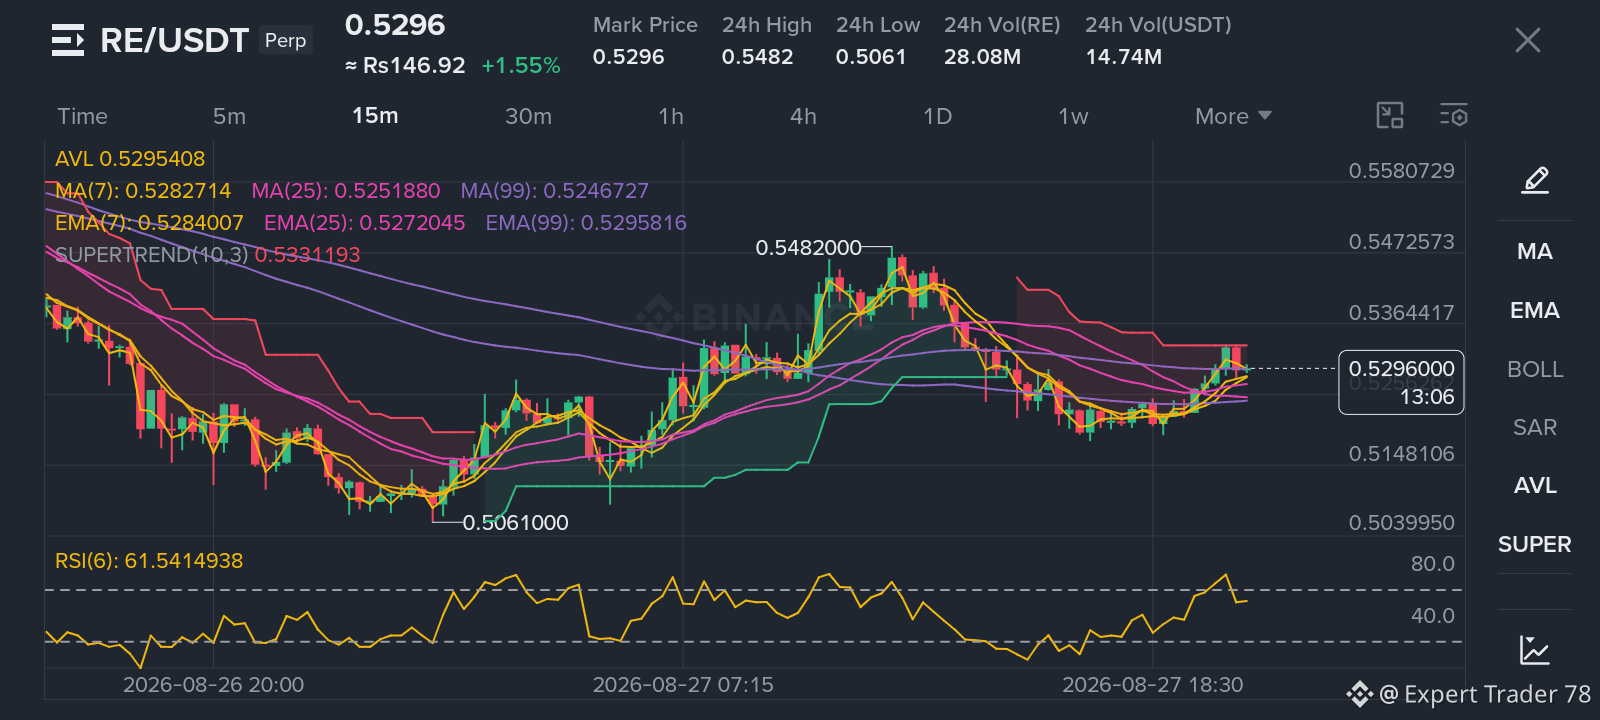The height and width of the screenshot is (720, 1600).
Task: Select the 15m timeframe
Action: 375,116
